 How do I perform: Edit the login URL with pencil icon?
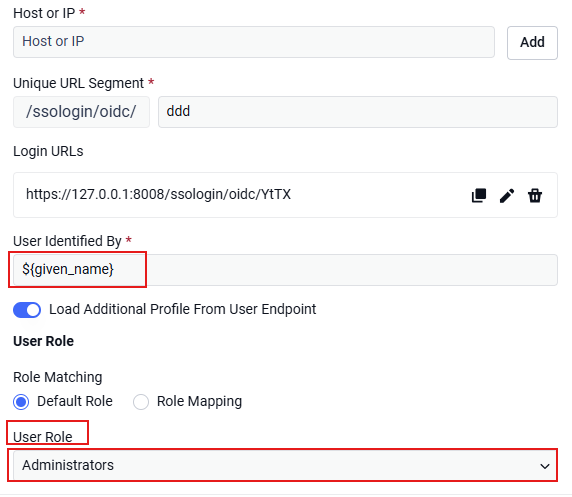click(x=506, y=195)
